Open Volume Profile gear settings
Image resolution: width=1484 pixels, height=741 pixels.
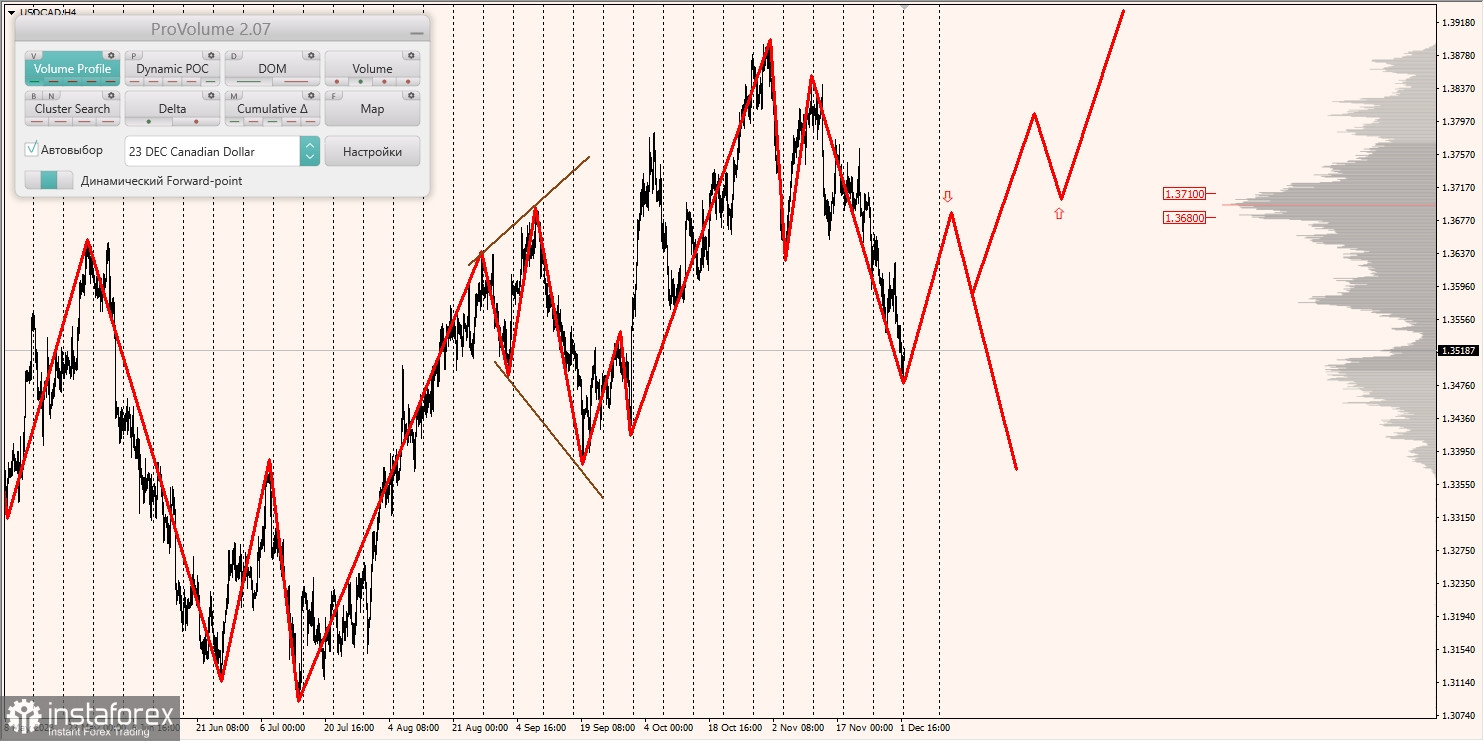[x=111, y=55]
